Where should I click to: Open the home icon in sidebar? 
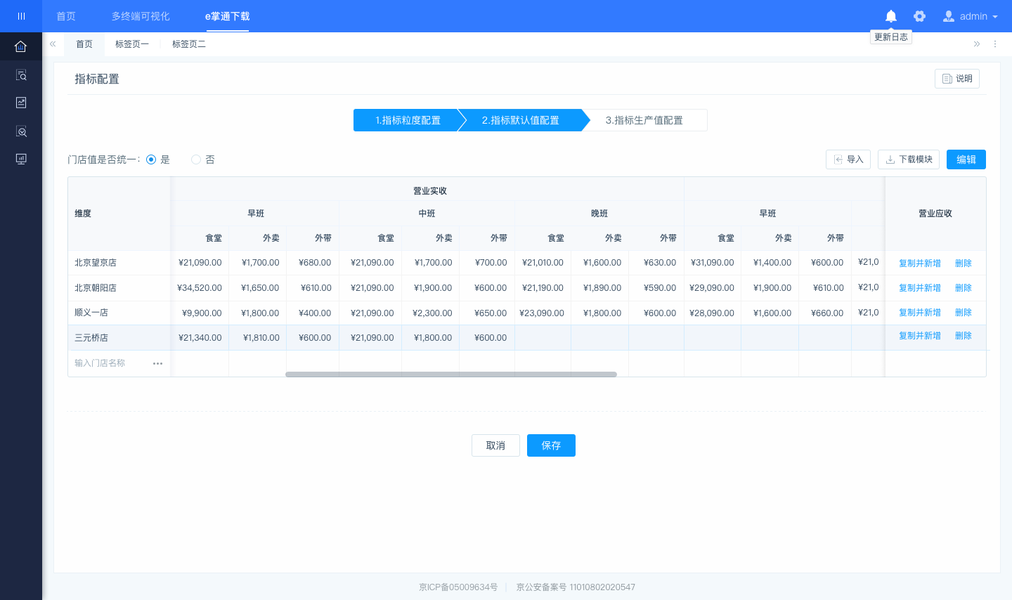pyautogui.click(x=21, y=46)
